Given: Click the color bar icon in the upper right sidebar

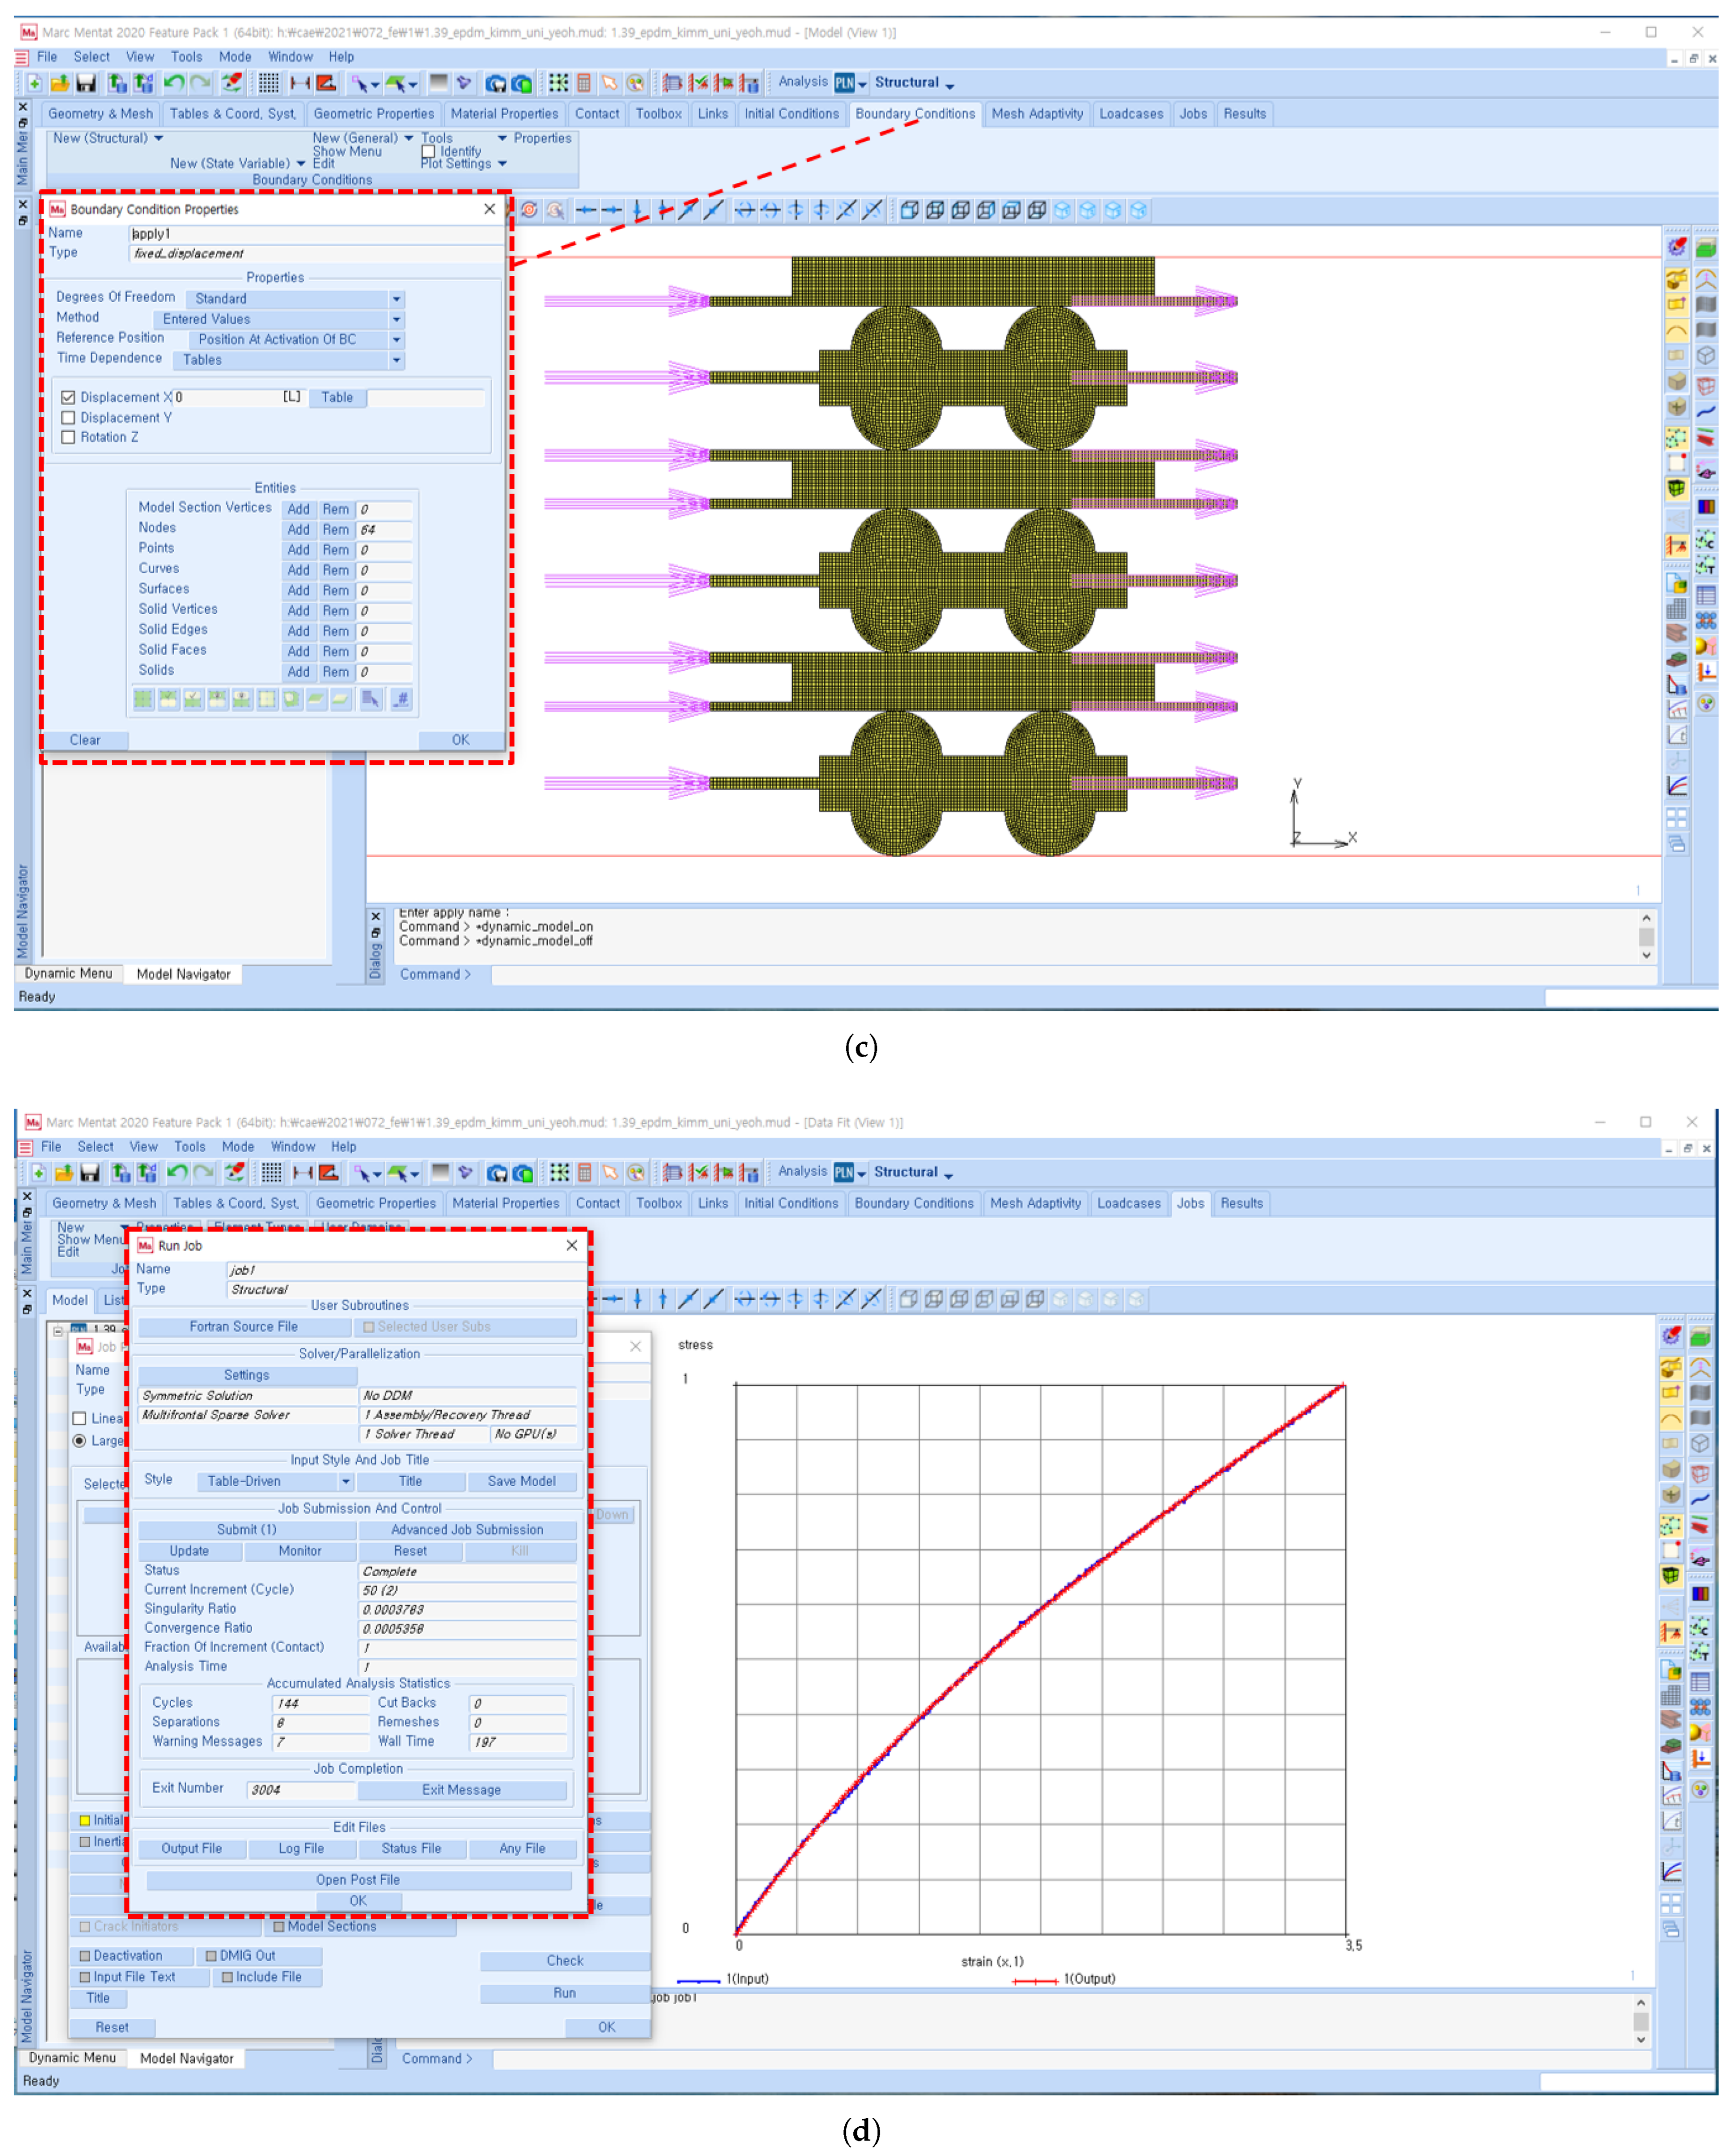Looking at the screenshot, I should click(1706, 506).
